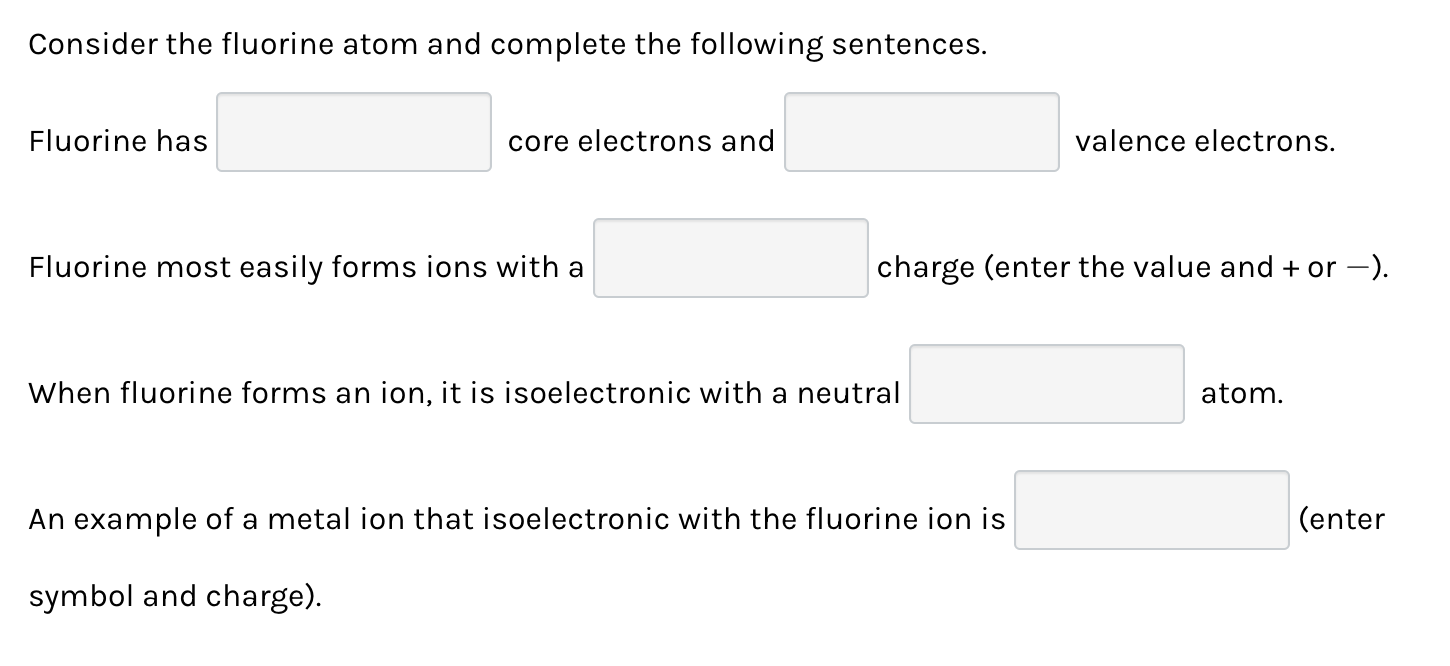Click the '+ or −' charge hint symbols
1450x666 pixels.
[1322, 268]
